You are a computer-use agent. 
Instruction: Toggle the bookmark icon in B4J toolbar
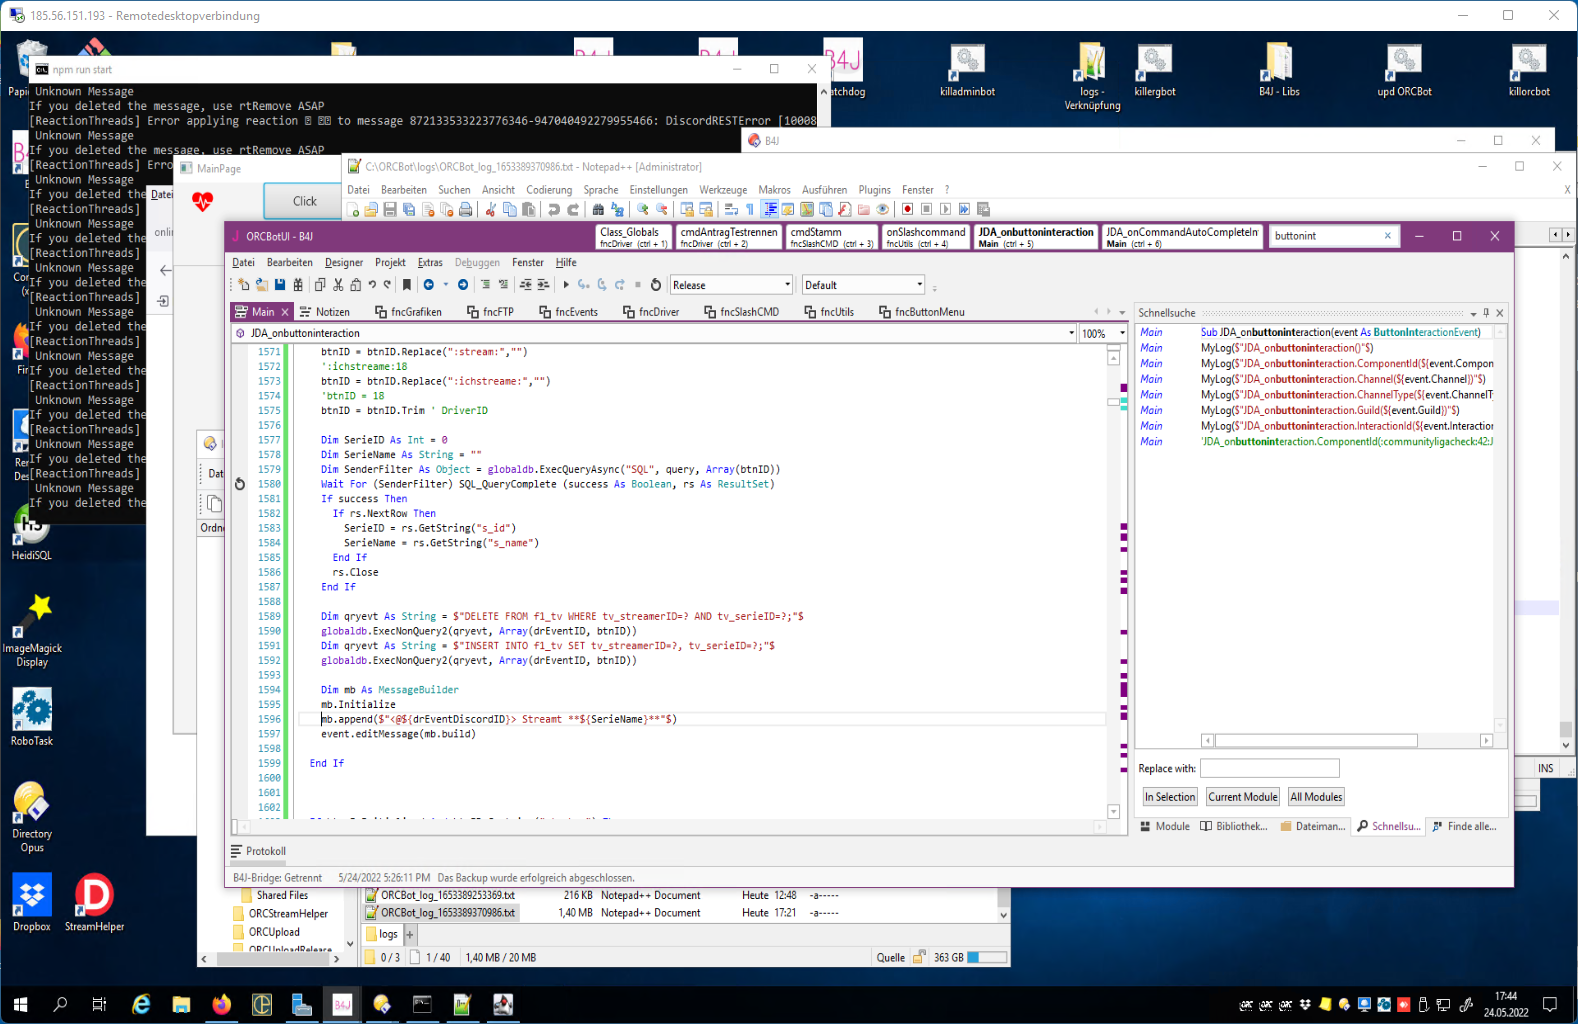tap(407, 285)
